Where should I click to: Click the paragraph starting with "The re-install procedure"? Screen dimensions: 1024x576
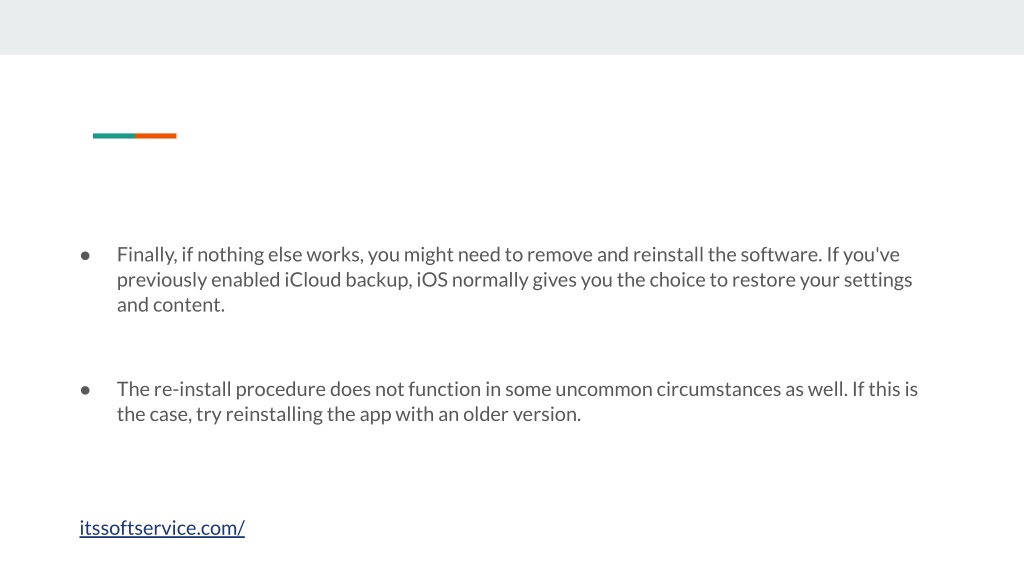point(517,402)
